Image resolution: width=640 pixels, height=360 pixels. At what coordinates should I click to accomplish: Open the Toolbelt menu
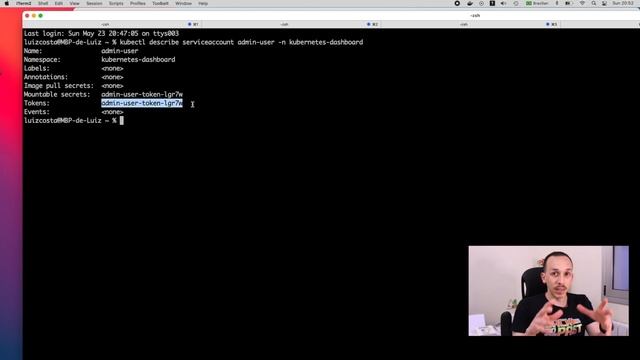click(x=160, y=3)
